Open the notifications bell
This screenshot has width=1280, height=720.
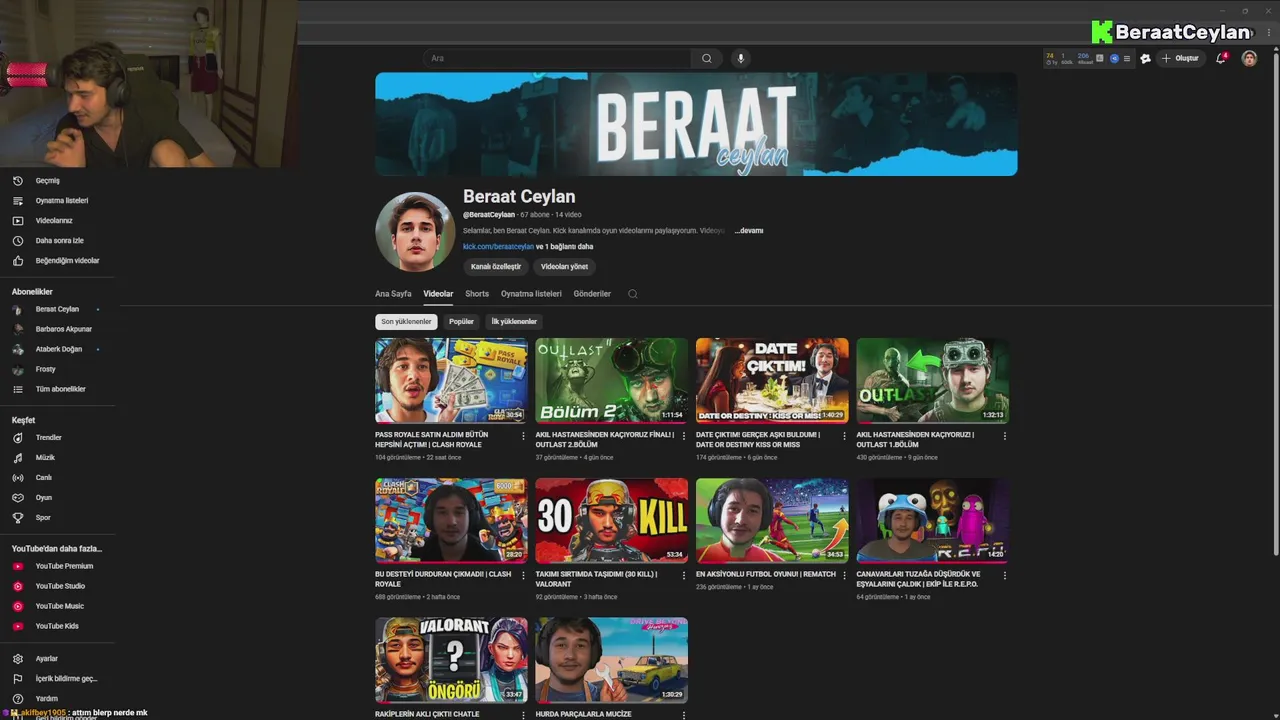pyautogui.click(x=1221, y=58)
